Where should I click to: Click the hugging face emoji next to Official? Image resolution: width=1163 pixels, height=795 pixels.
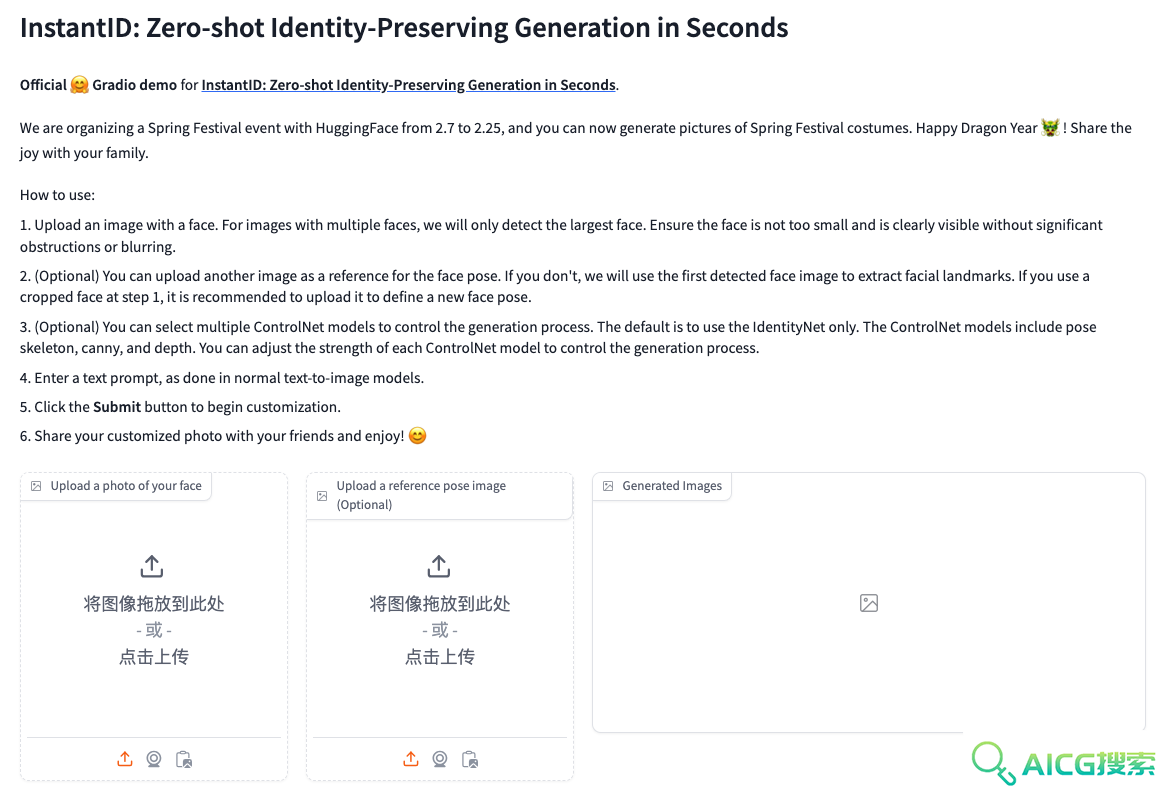click(x=79, y=85)
